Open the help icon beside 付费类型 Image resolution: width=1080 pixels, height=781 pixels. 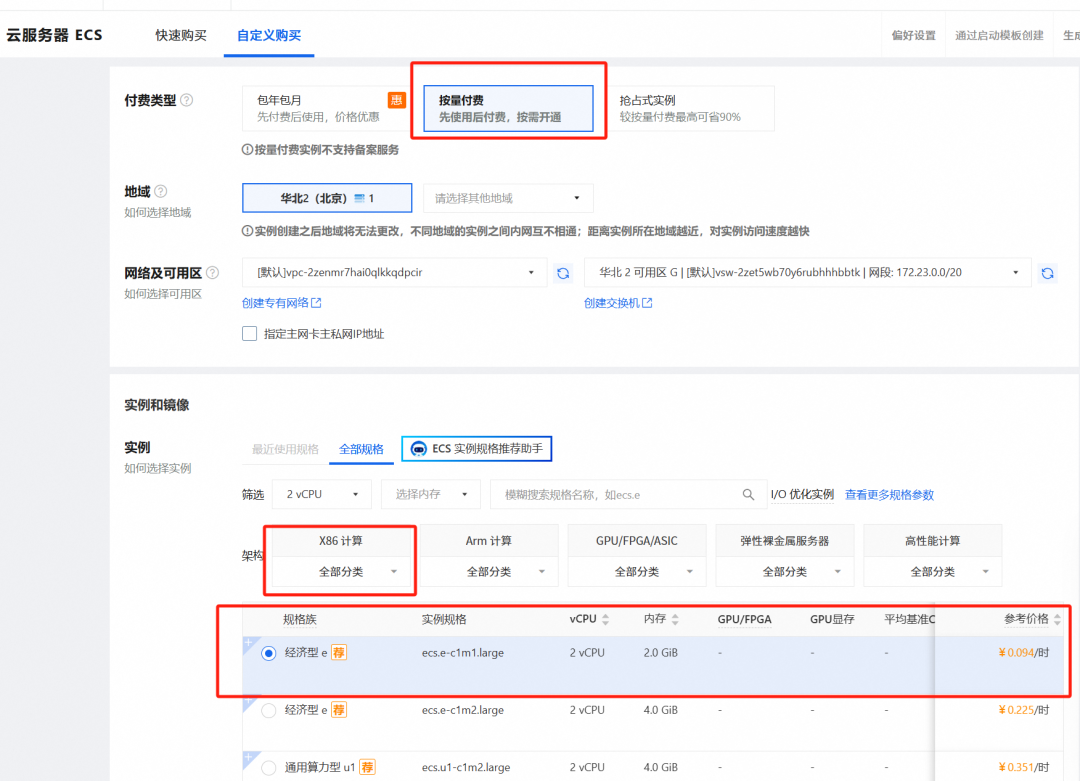pyautogui.click(x=187, y=101)
